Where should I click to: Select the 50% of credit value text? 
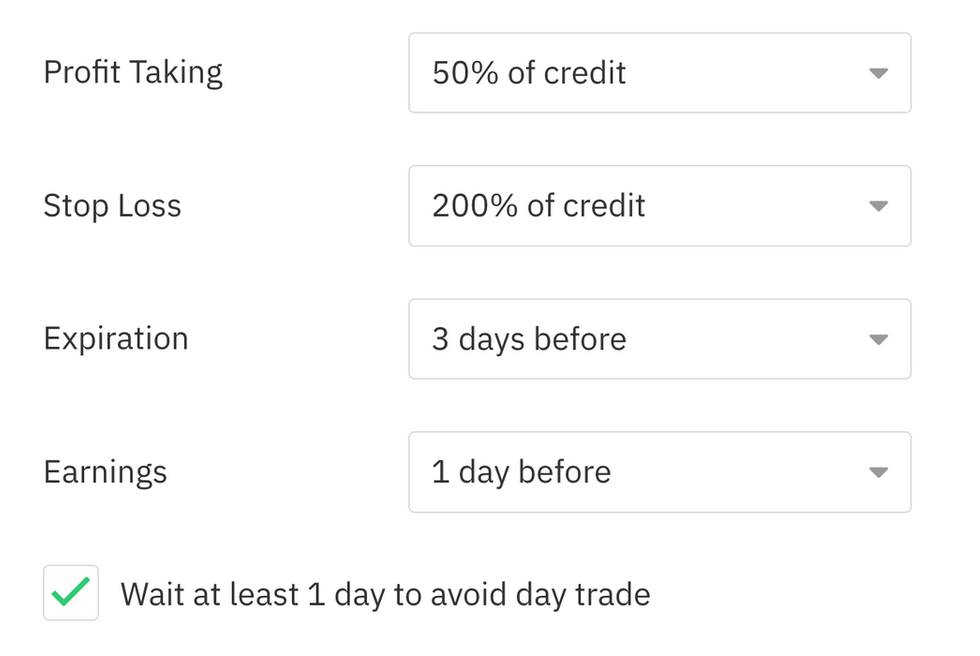pyautogui.click(x=528, y=72)
